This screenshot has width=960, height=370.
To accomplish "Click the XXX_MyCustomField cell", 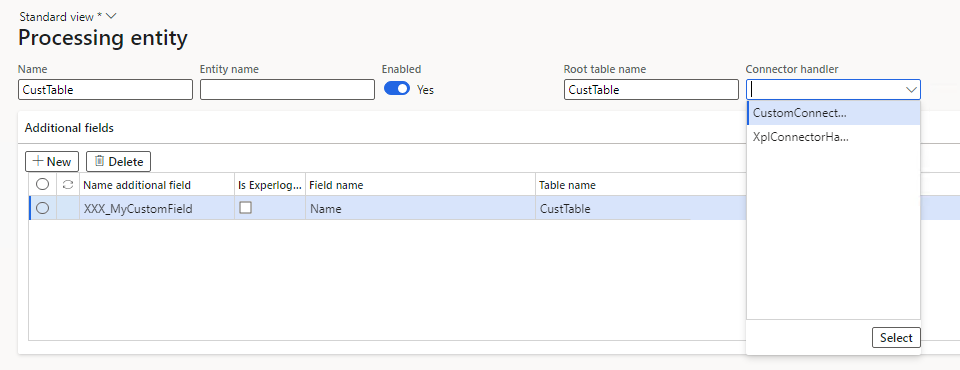I will 157,209.
